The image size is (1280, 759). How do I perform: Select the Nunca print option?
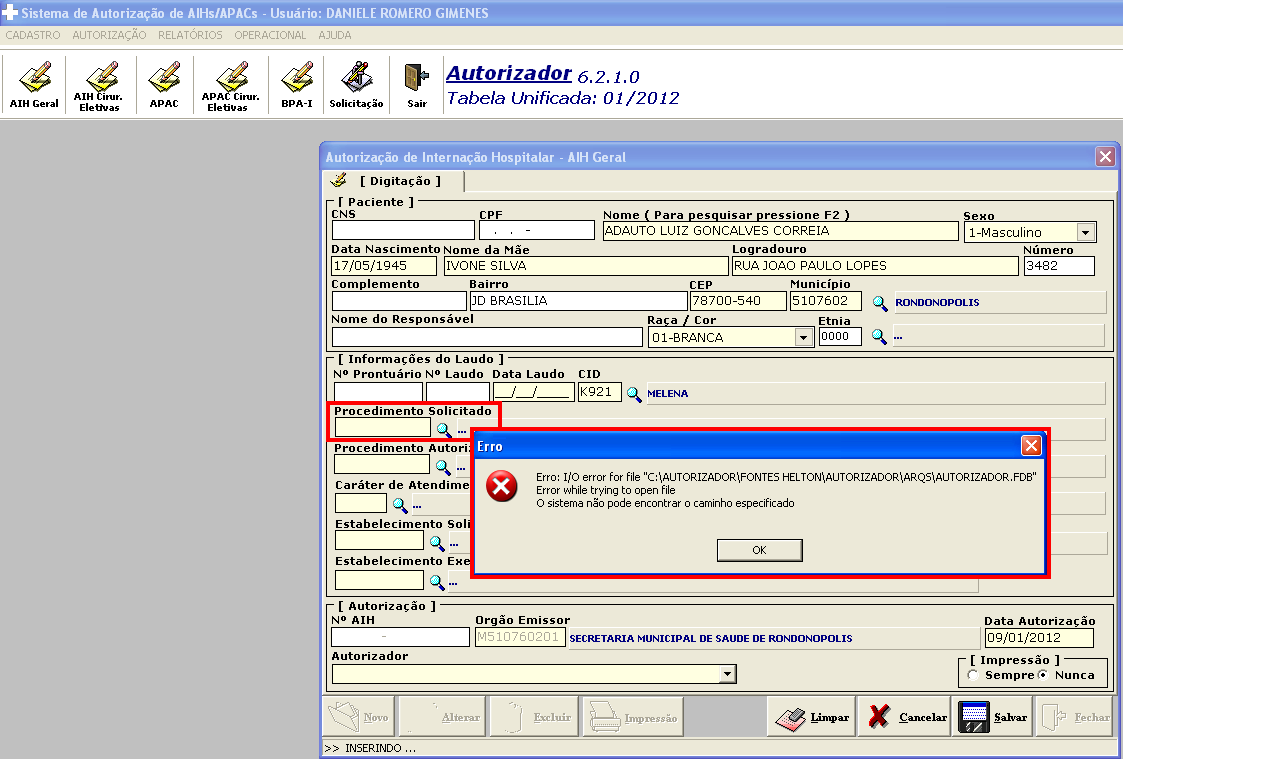(x=1043, y=675)
